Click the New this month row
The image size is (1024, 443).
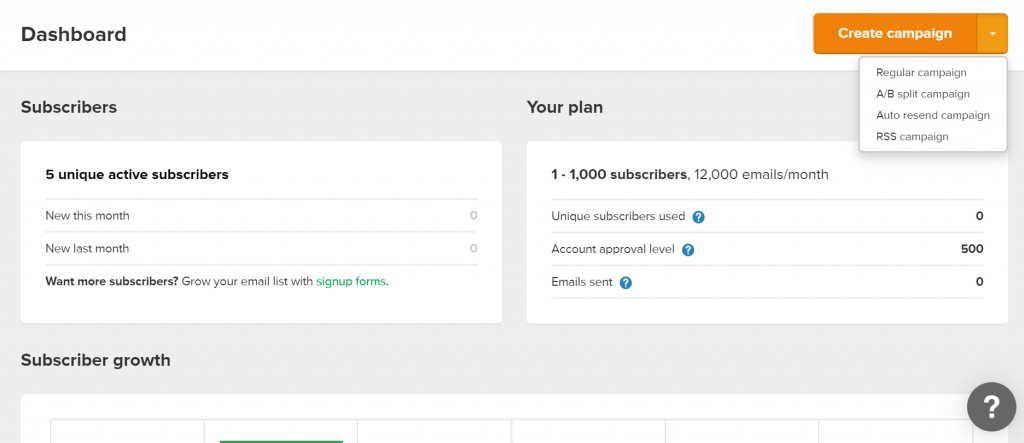261,216
